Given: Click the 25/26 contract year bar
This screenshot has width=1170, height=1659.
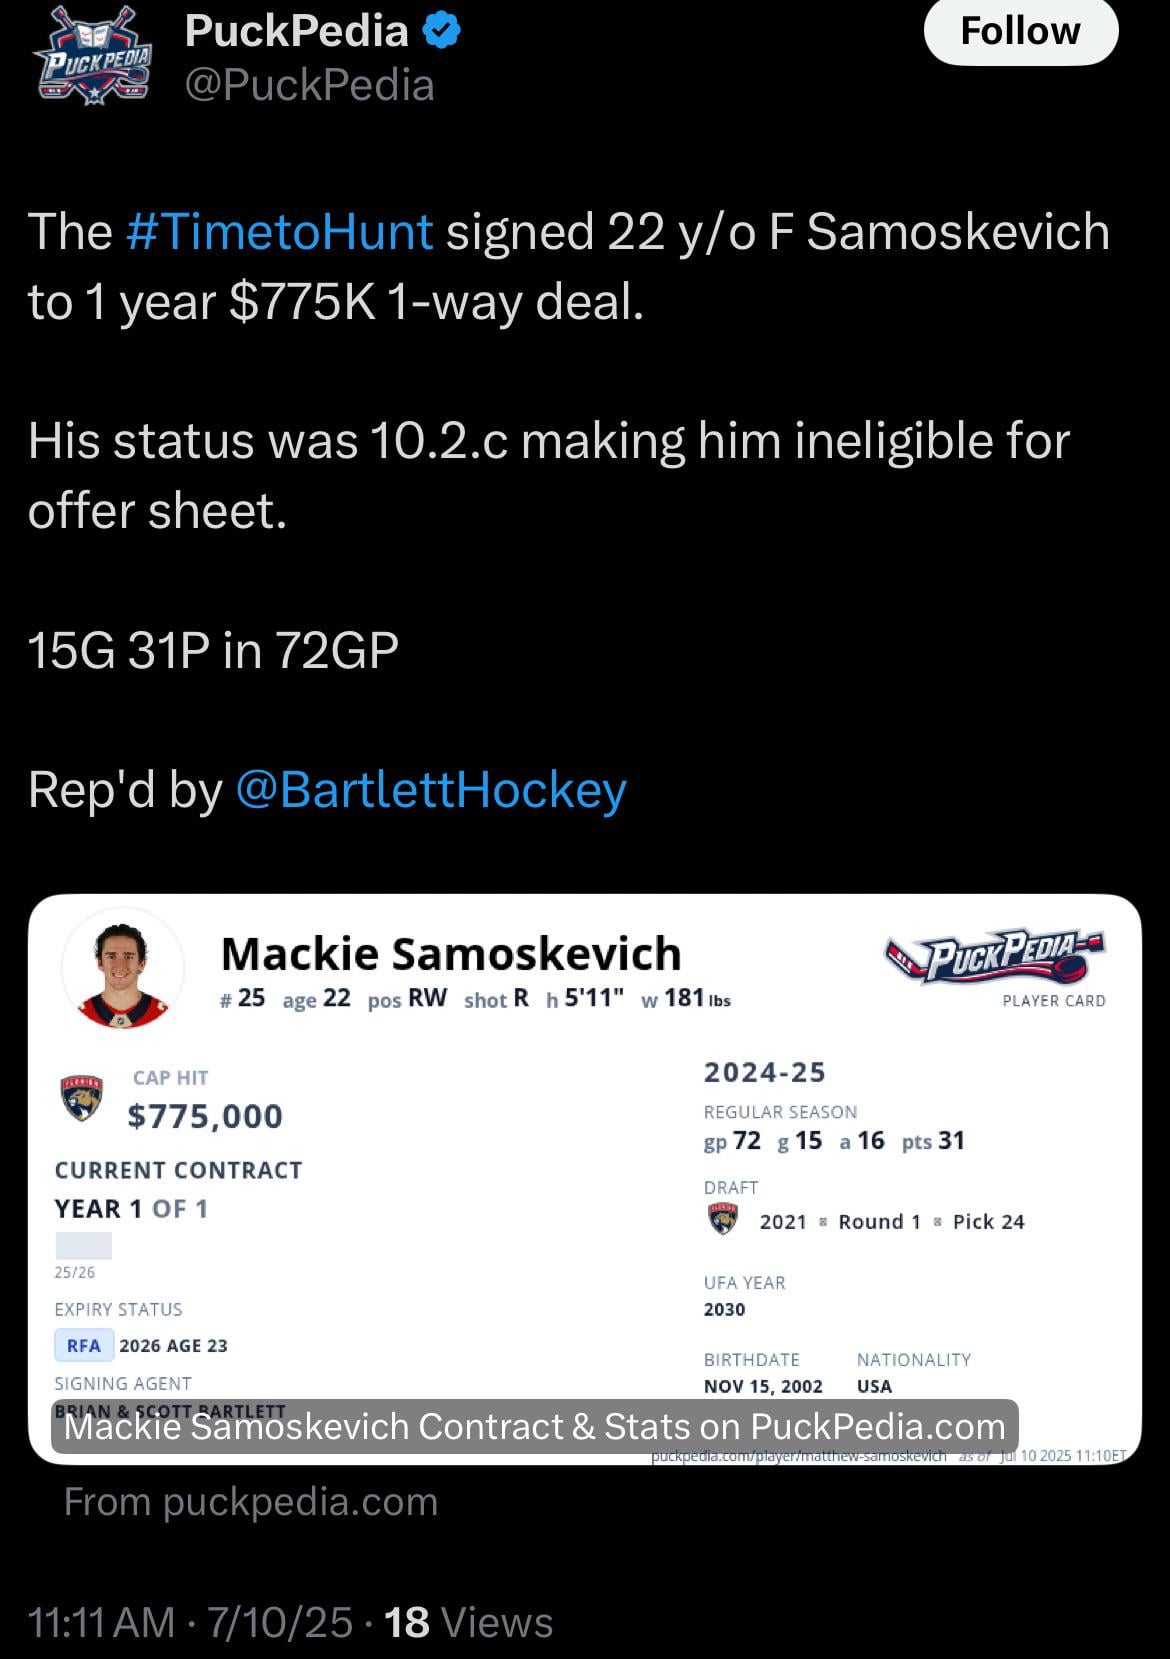Looking at the screenshot, I should click(x=83, y=1246).
